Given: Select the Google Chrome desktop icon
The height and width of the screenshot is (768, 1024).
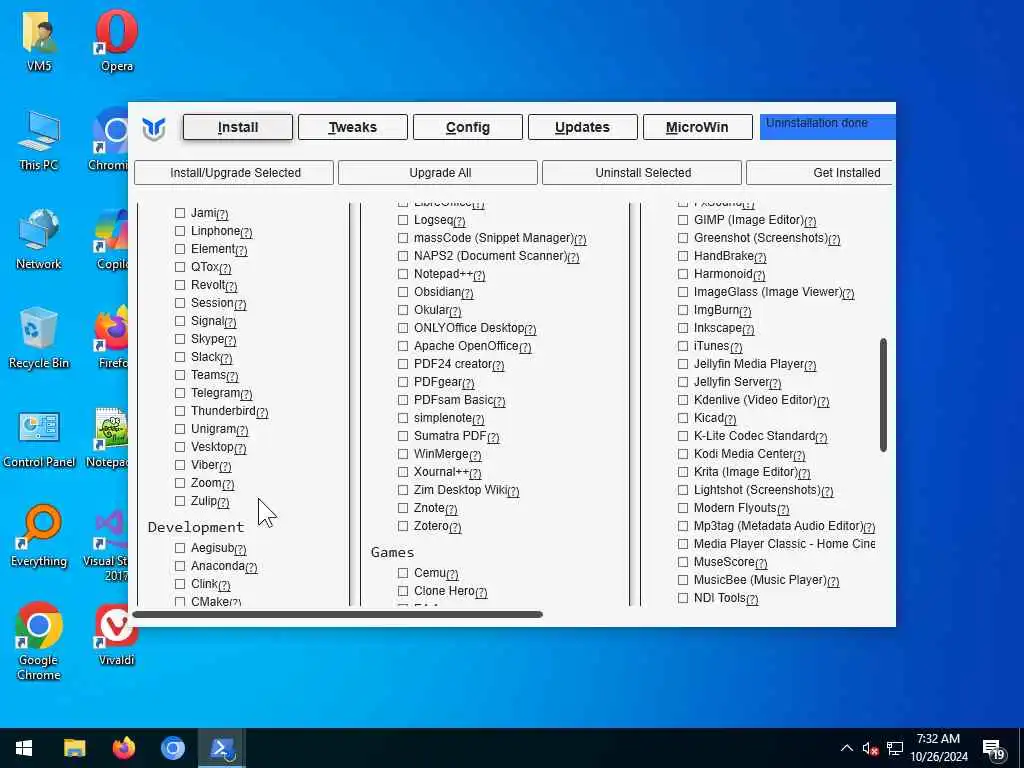Looking at the screenshot, I should [x=39, y=641].
